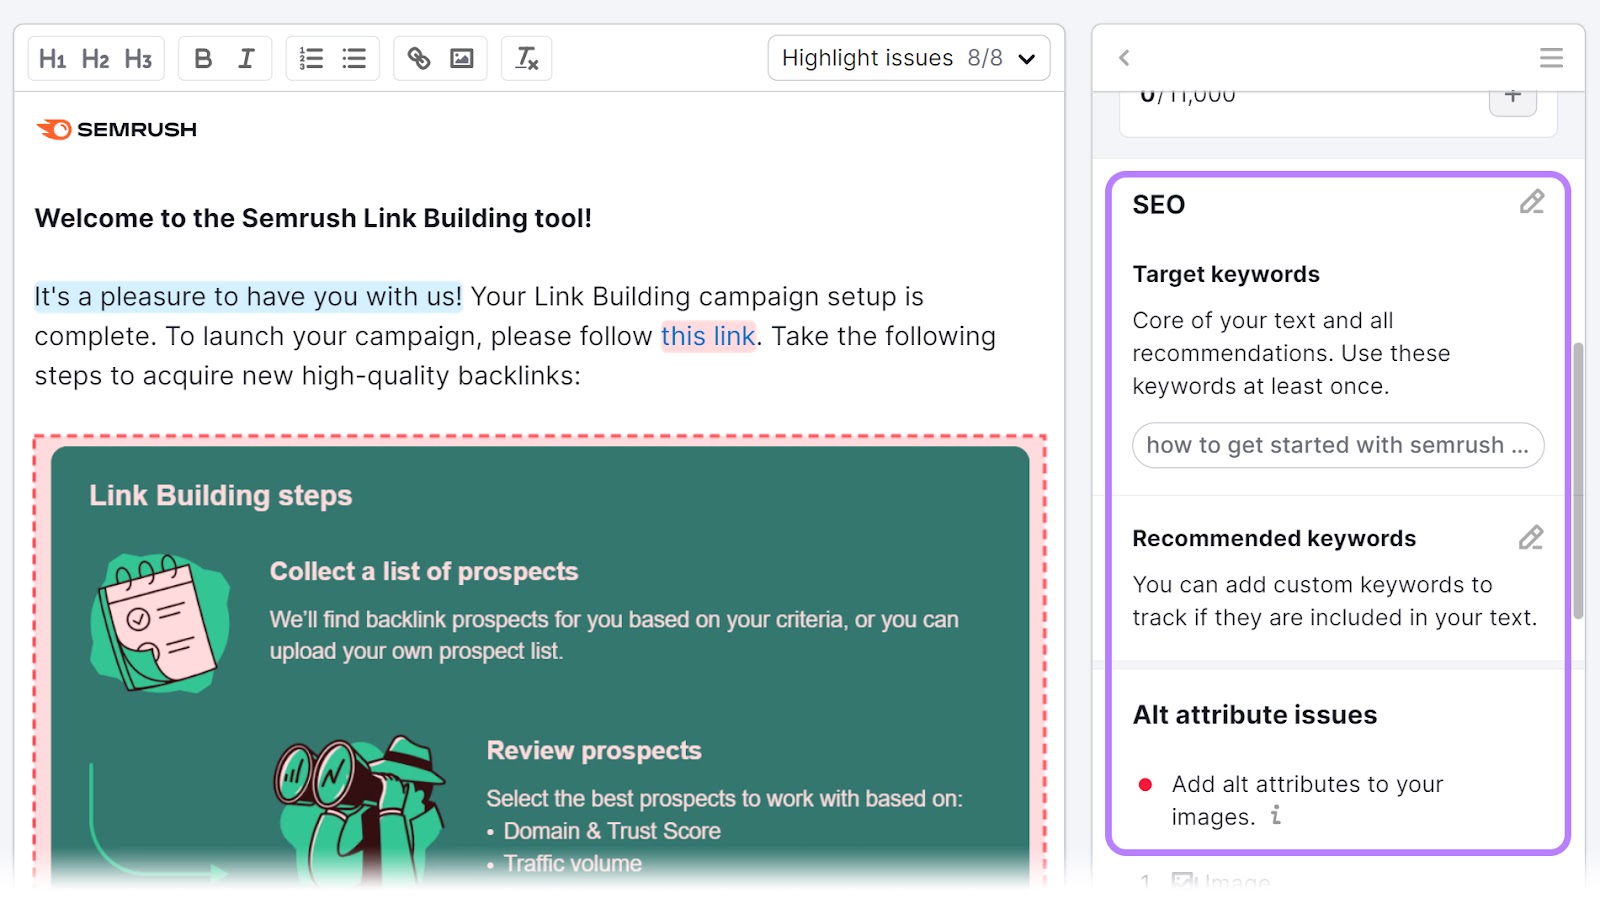1600x909 pixels.
Task: Toggle bold formatting
Action: (x=203, y=58)
